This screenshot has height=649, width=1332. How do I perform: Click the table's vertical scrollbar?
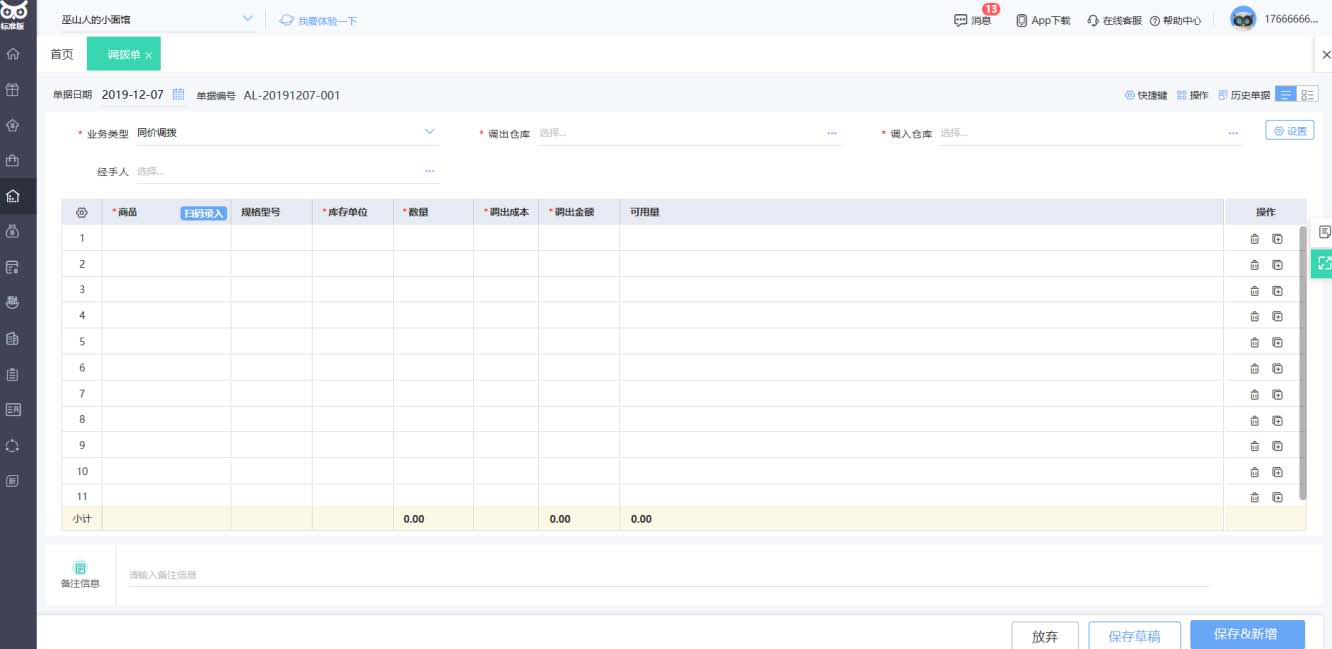pyautogui.click(x=1302, y=360)
